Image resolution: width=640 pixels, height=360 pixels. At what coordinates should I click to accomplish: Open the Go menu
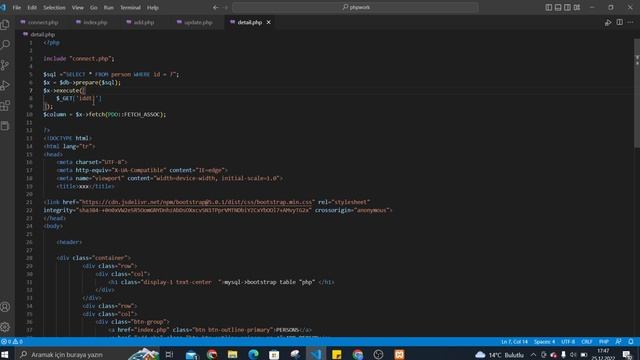[x=93, y=7]
